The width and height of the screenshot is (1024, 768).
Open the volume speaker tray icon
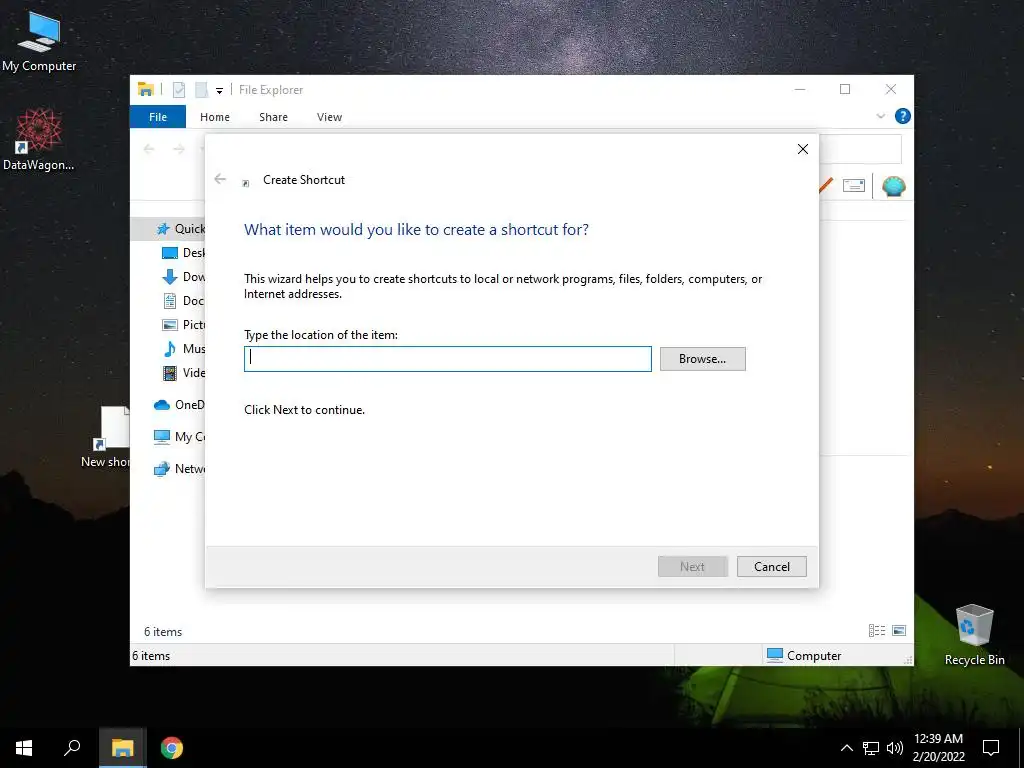[895, 748]
